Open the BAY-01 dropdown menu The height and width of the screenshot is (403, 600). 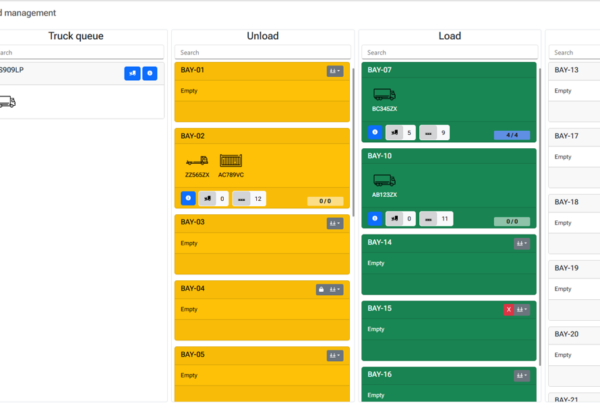[334, 71]
